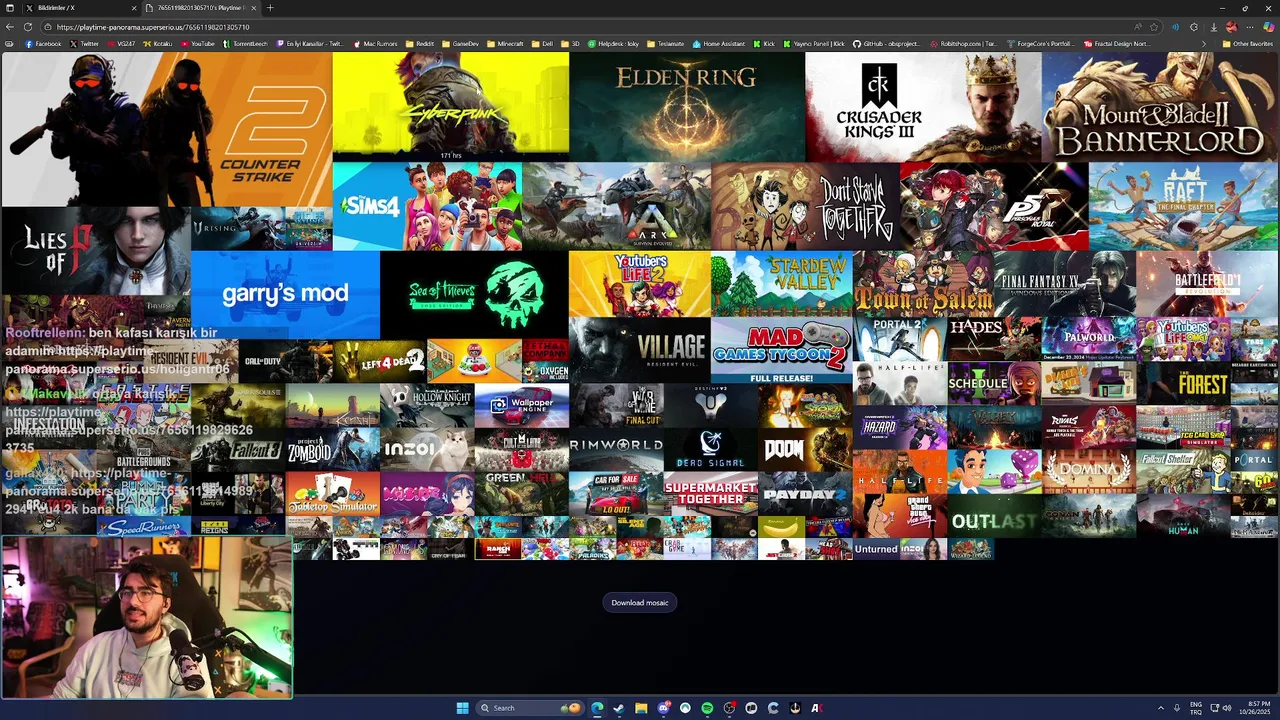Refresh the page in browser
Viewport: 1280px width, 720px height.
[27, 27]
